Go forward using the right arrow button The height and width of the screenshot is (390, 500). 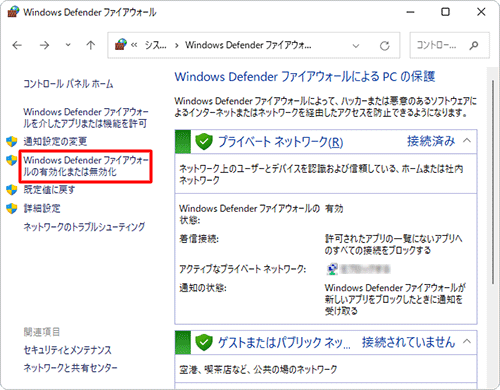coord(44,45)
